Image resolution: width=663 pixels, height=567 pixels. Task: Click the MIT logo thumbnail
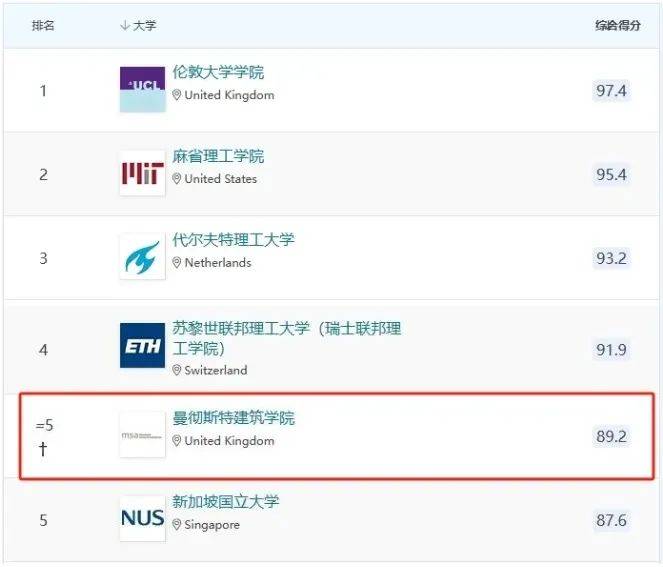(x=142, y=173)
